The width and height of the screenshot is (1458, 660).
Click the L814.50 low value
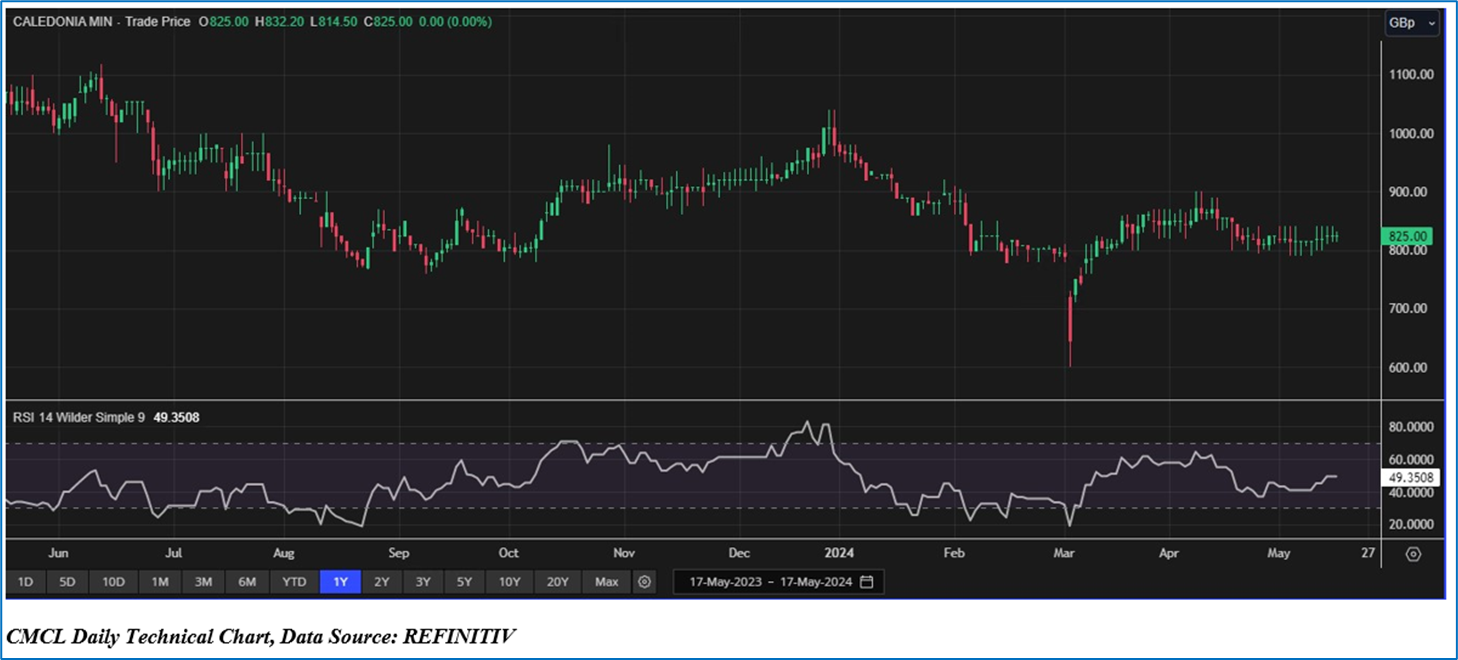point(334,21)
